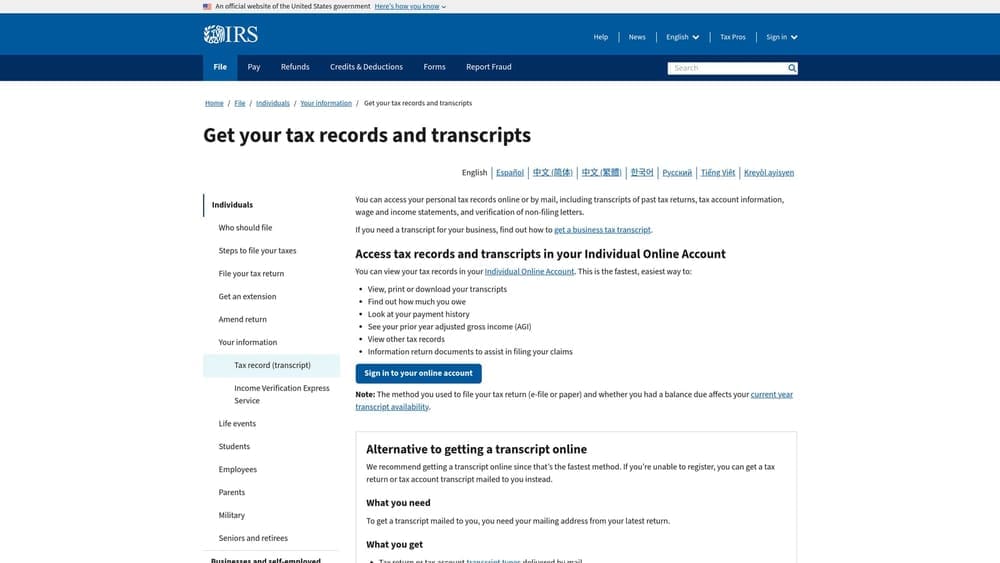The width and height of the screenshot is (1000, 563).
Task: Open Life events sidebar item
Action: coord(237,424)
